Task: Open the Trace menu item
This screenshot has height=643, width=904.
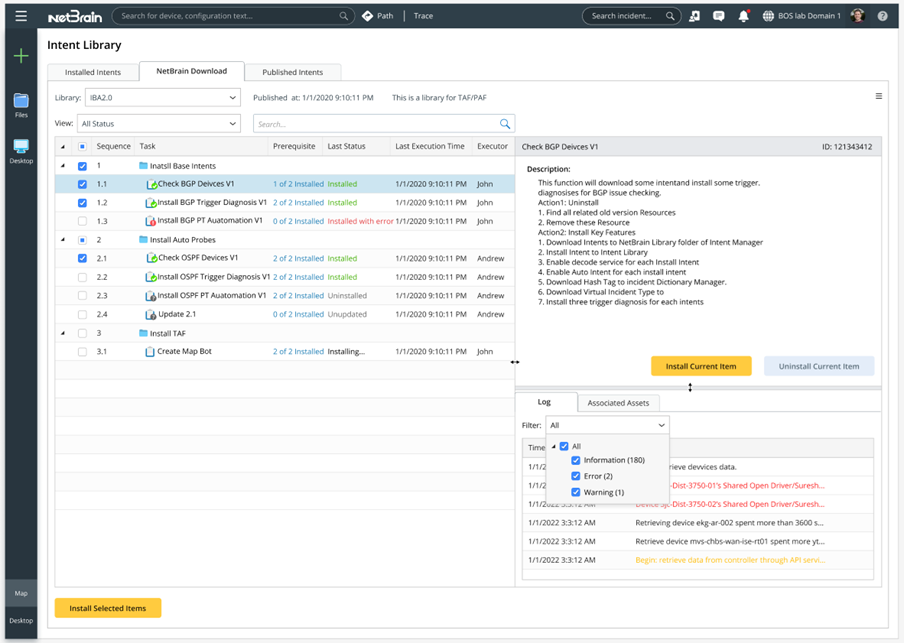Action: tap(423, 16)
